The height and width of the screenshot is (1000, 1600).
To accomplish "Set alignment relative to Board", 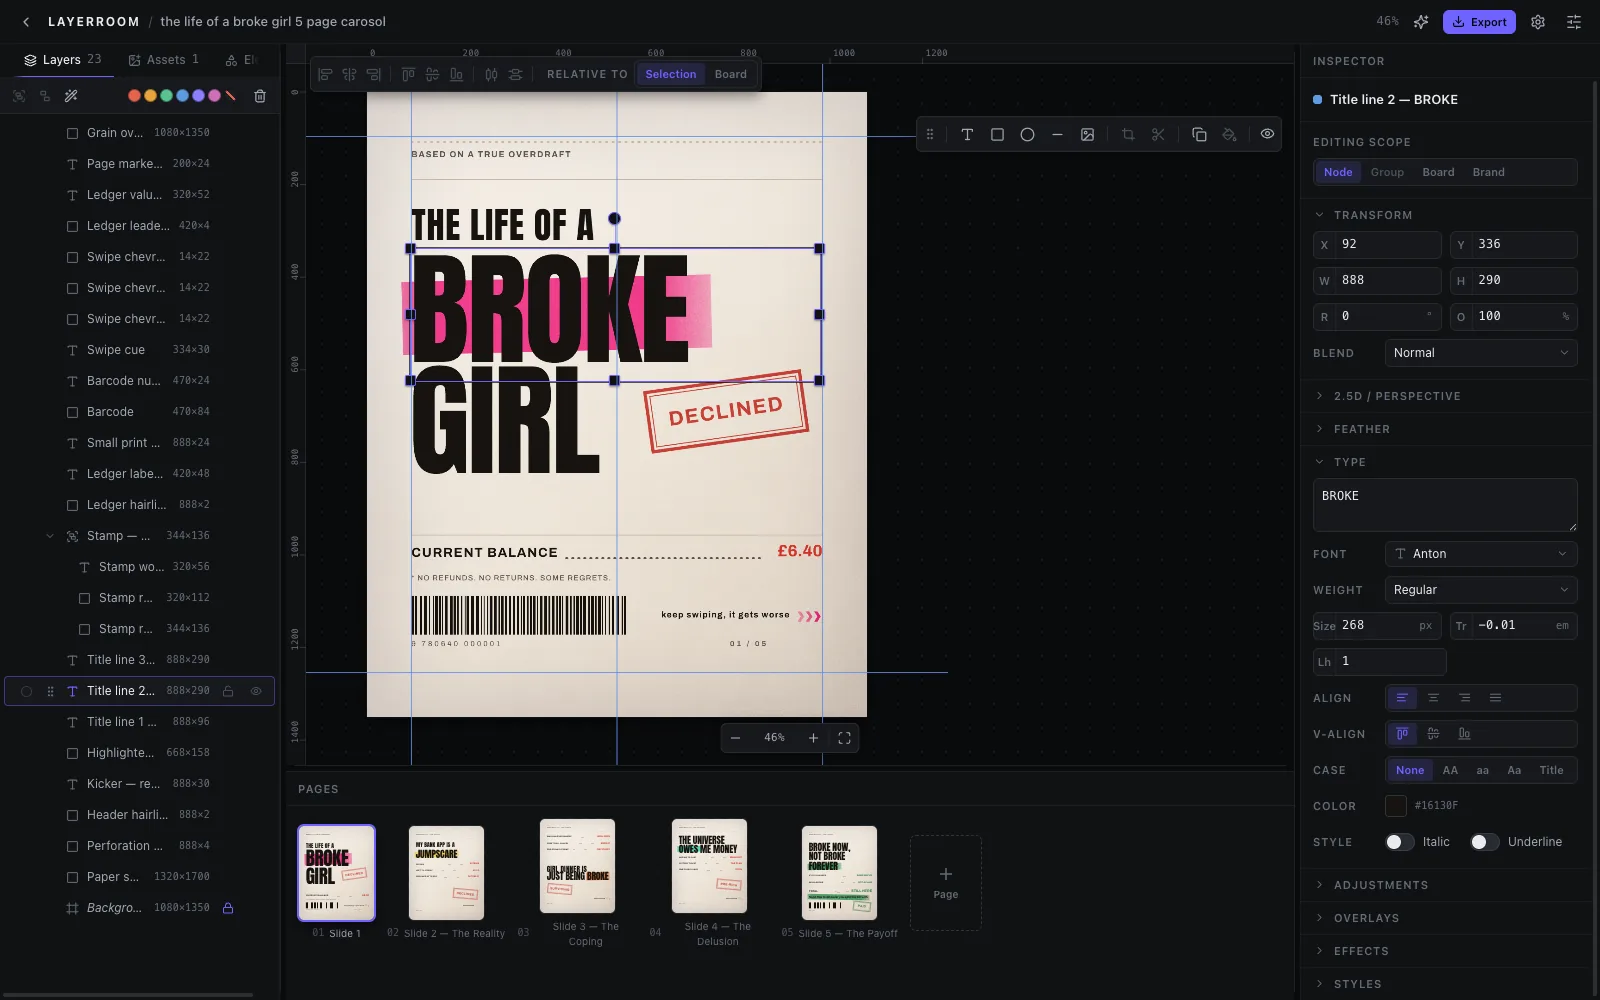I will tap(730, 74).
